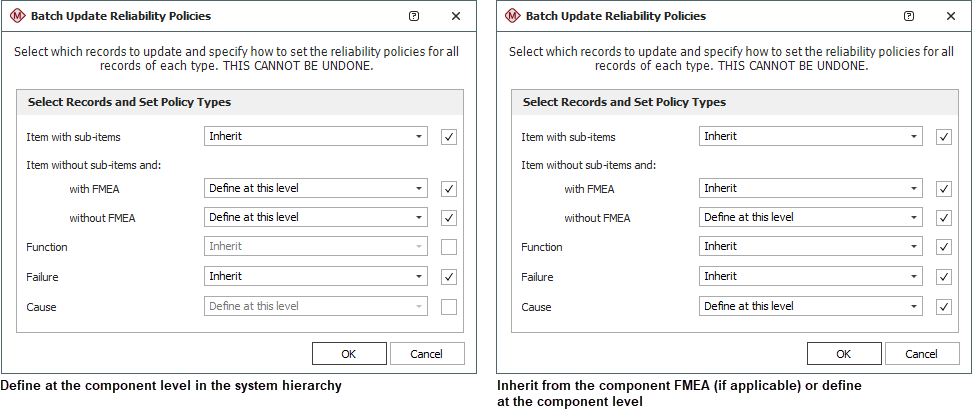Click Cancel in the right dialog
972x410 pixels.
922,354
